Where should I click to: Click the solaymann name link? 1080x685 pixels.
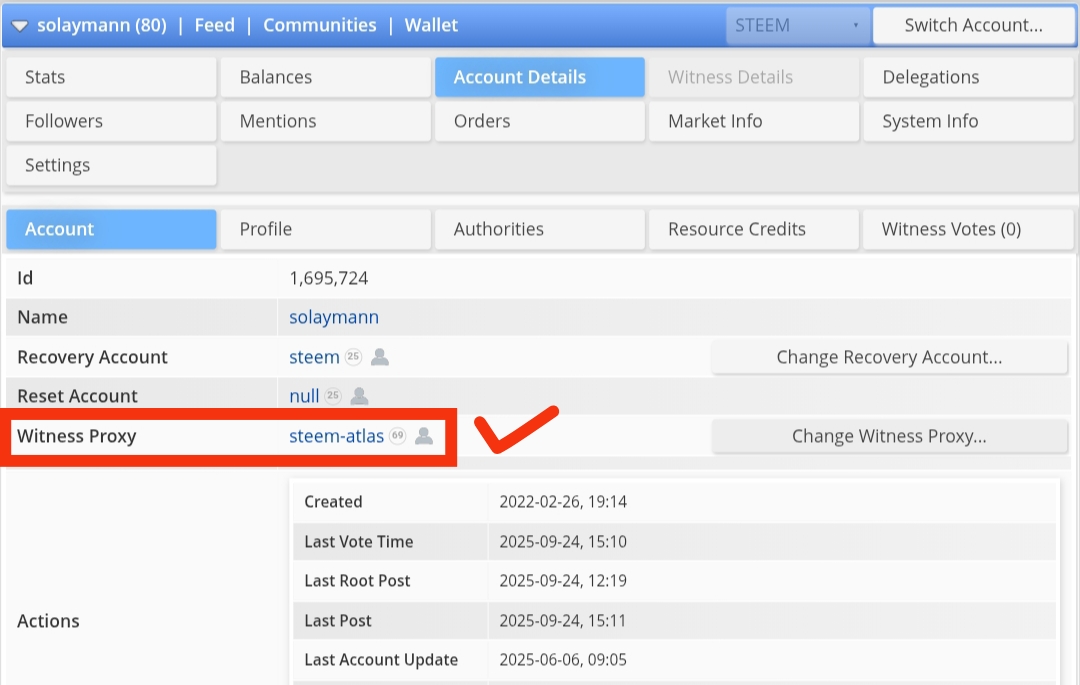[x=334, y=317]
